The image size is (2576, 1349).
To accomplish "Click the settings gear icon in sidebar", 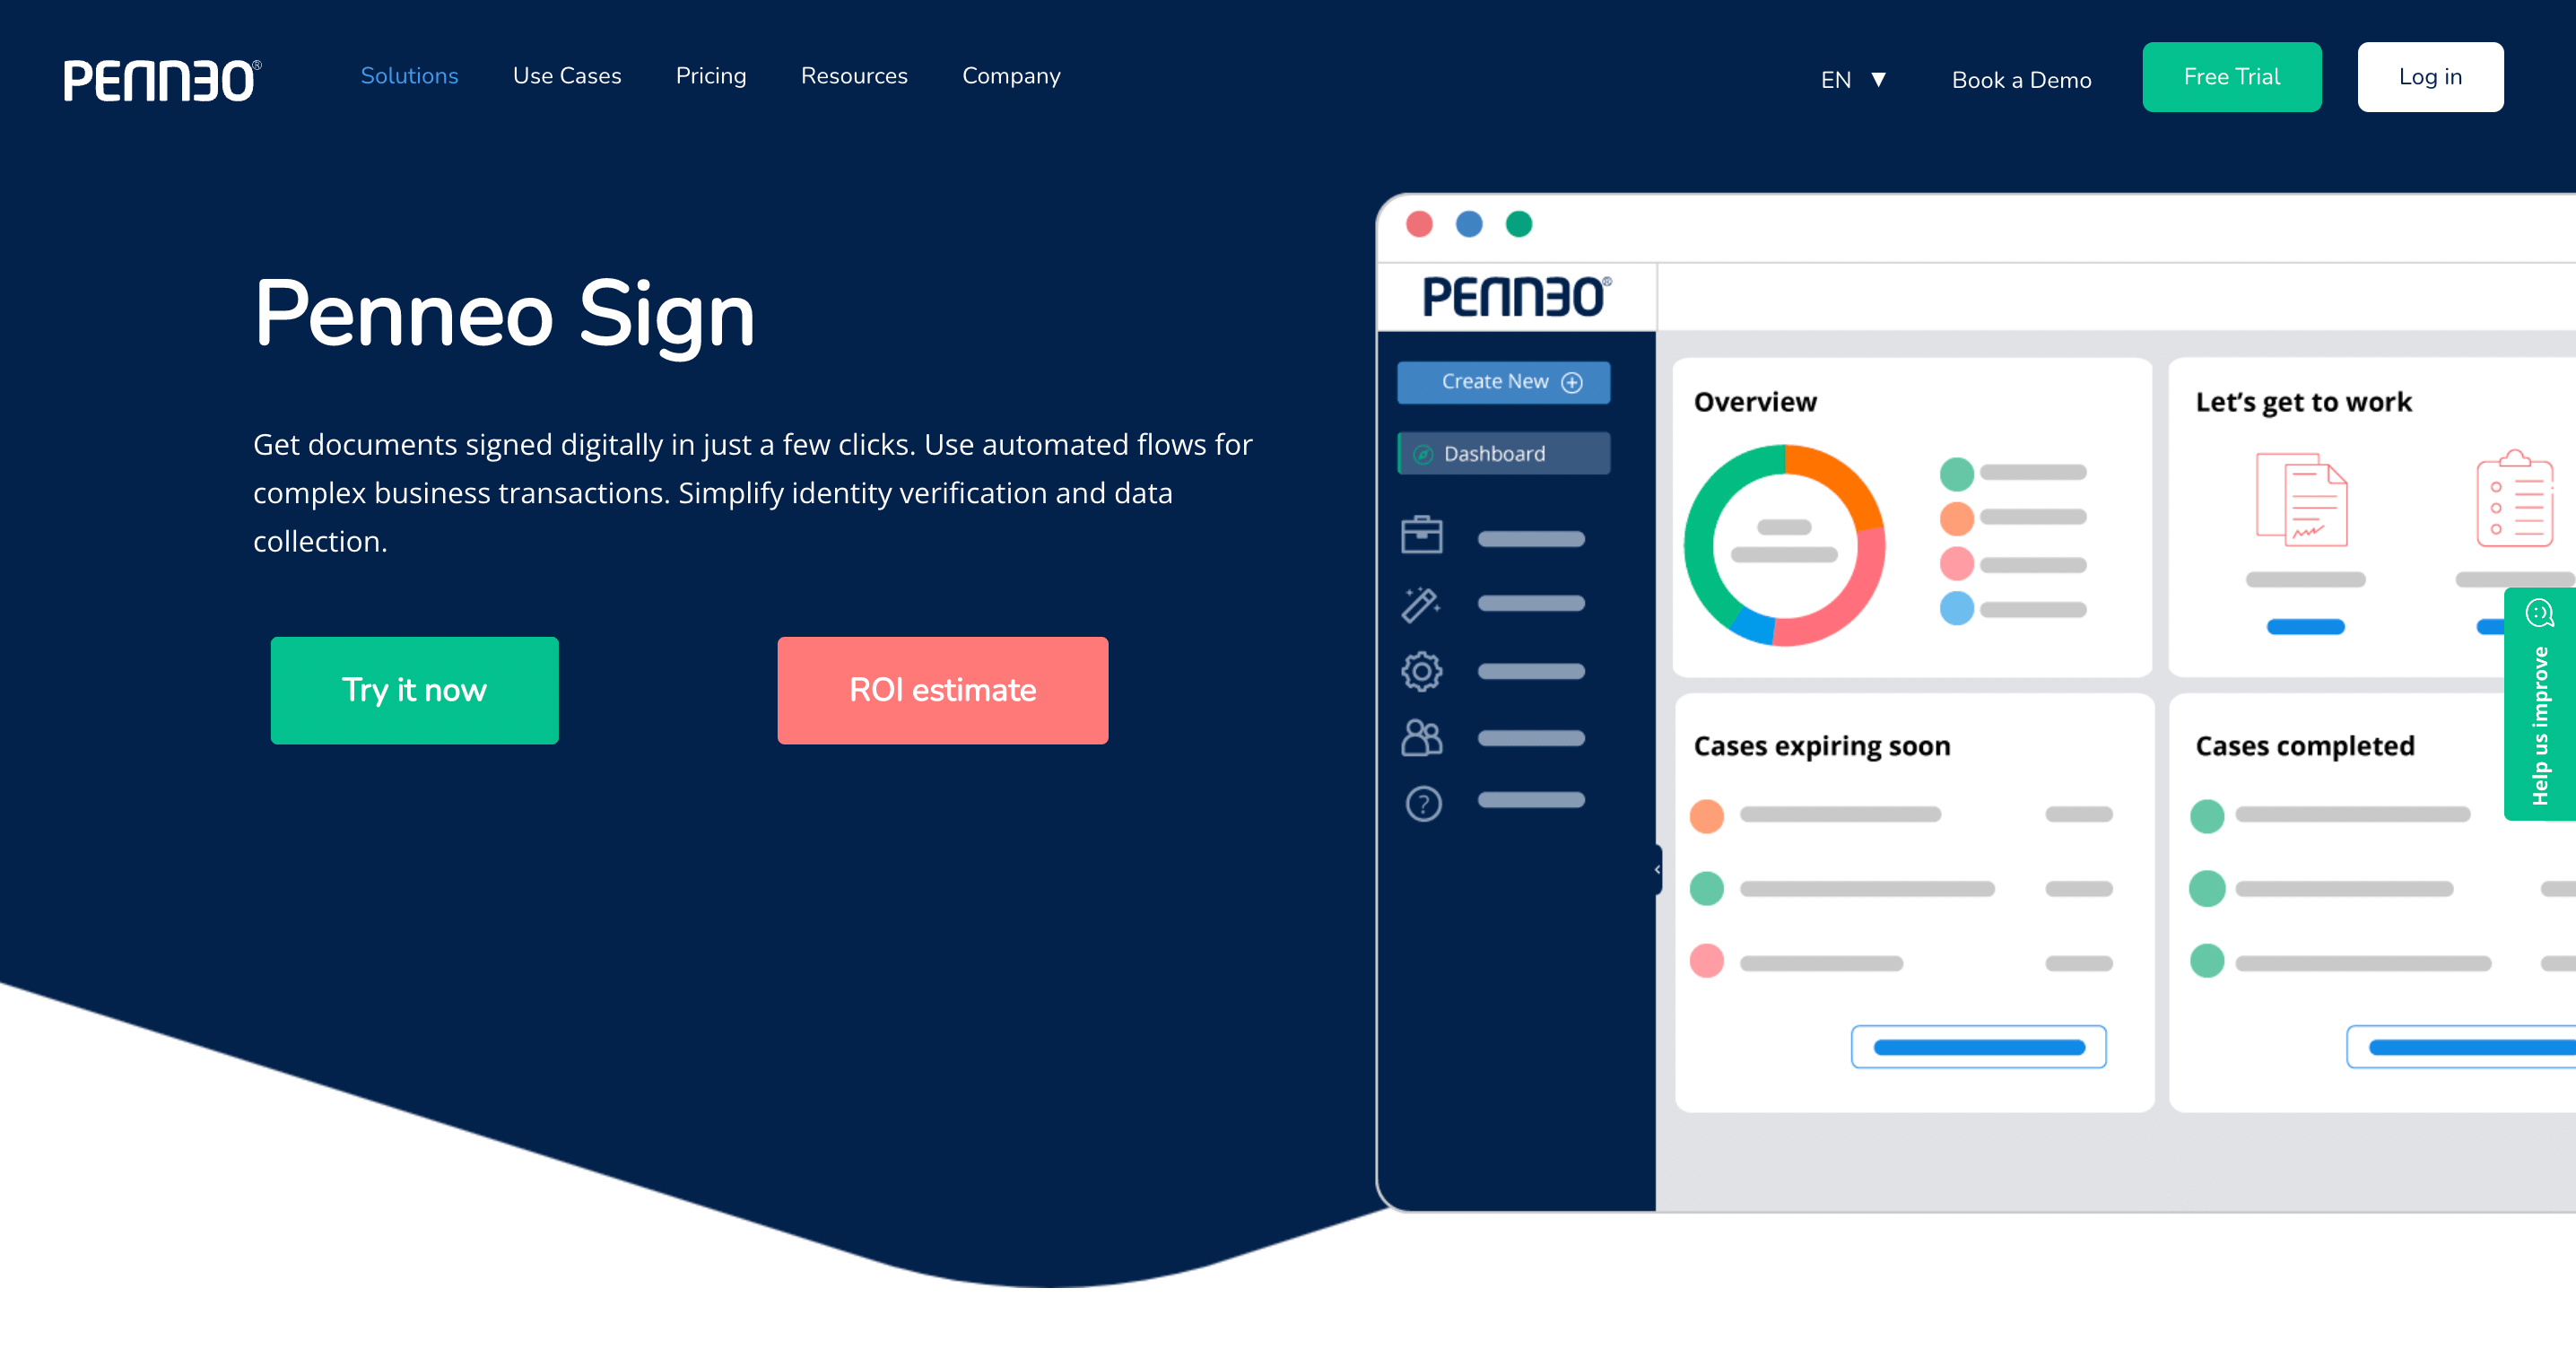I will 1421,669.
